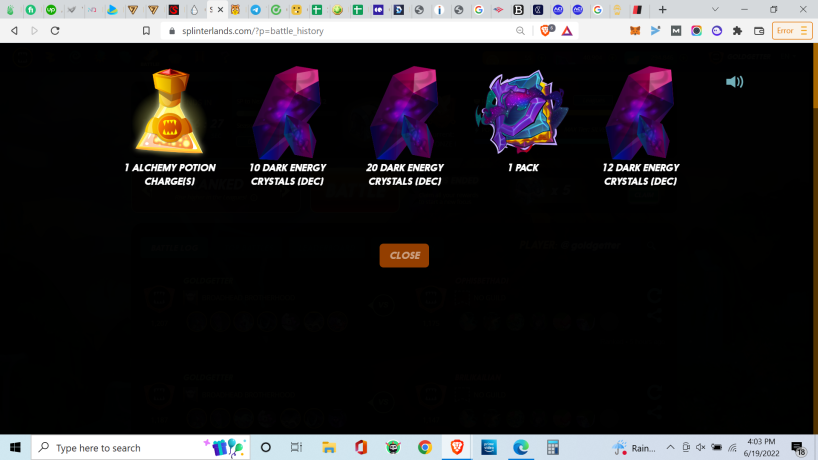Image resolution: width=818 pixels, height=460 pixels.
Task: Open File Explorer from taskbar
Action: [329, 447]
